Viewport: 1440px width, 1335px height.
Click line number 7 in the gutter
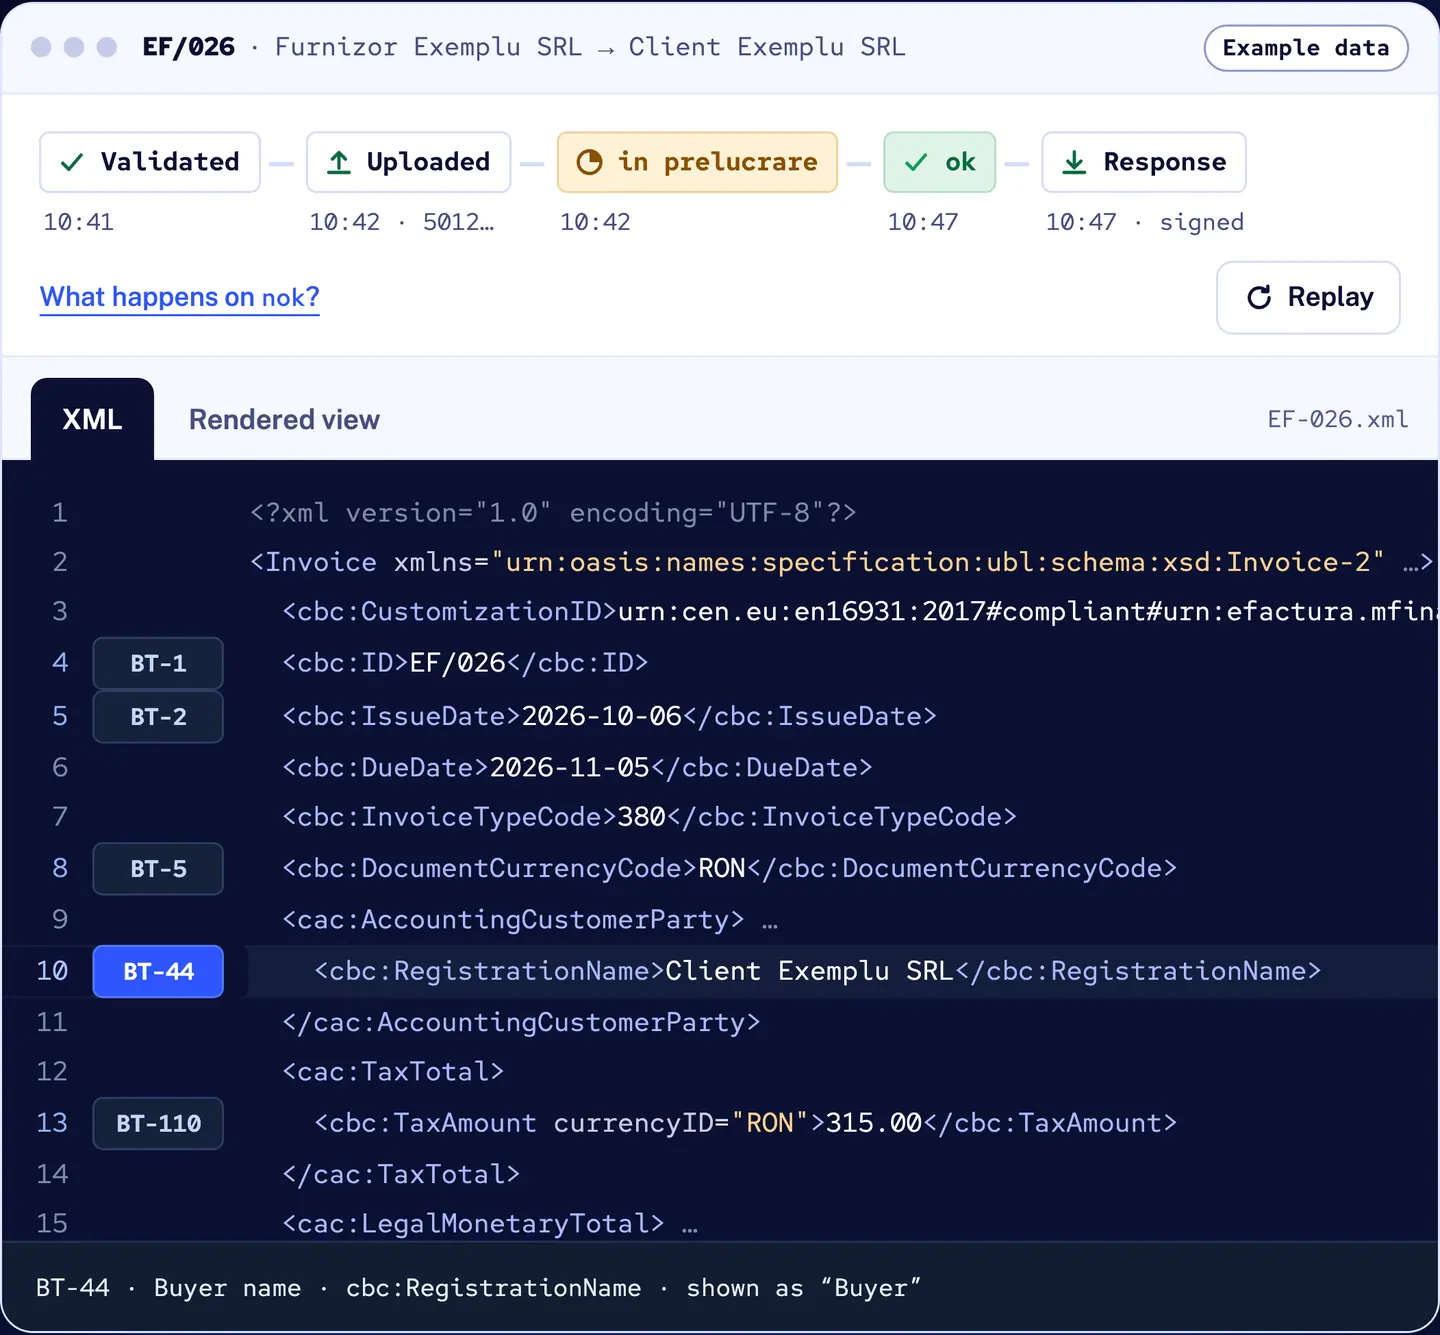click(x=60, y=817)
